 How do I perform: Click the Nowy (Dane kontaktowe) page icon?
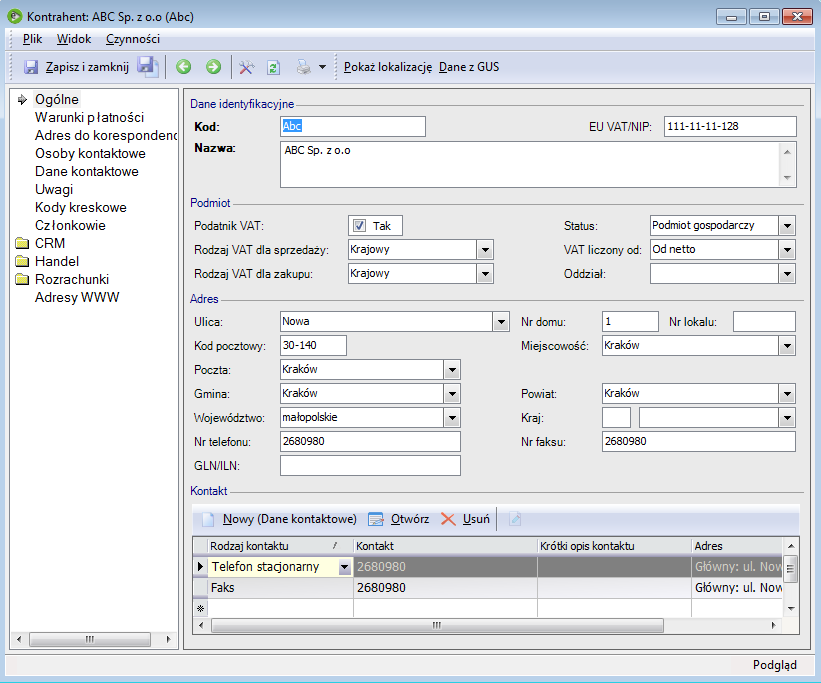pyautogui.click(x=208, y=519)
